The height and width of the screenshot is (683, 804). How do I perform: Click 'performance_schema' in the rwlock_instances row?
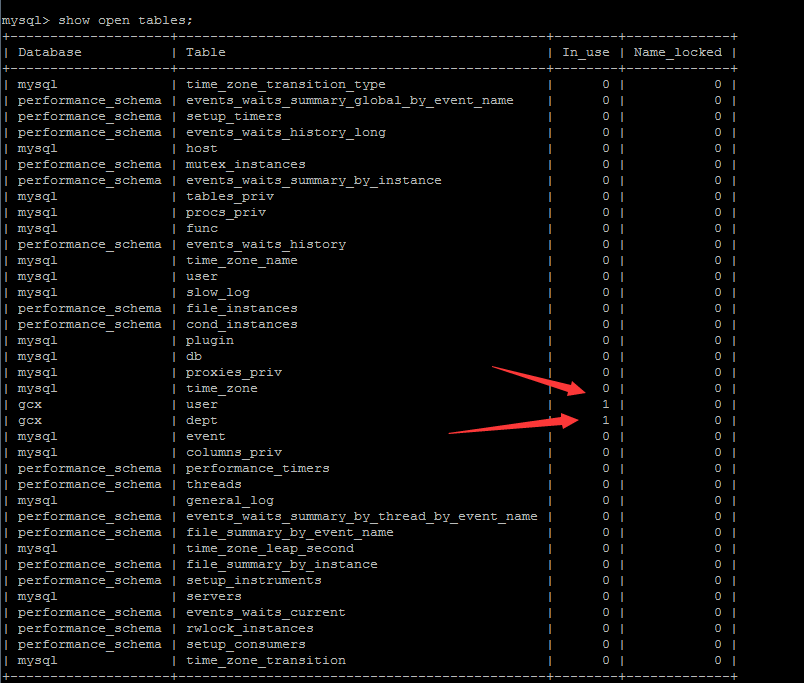coord(90,628)
